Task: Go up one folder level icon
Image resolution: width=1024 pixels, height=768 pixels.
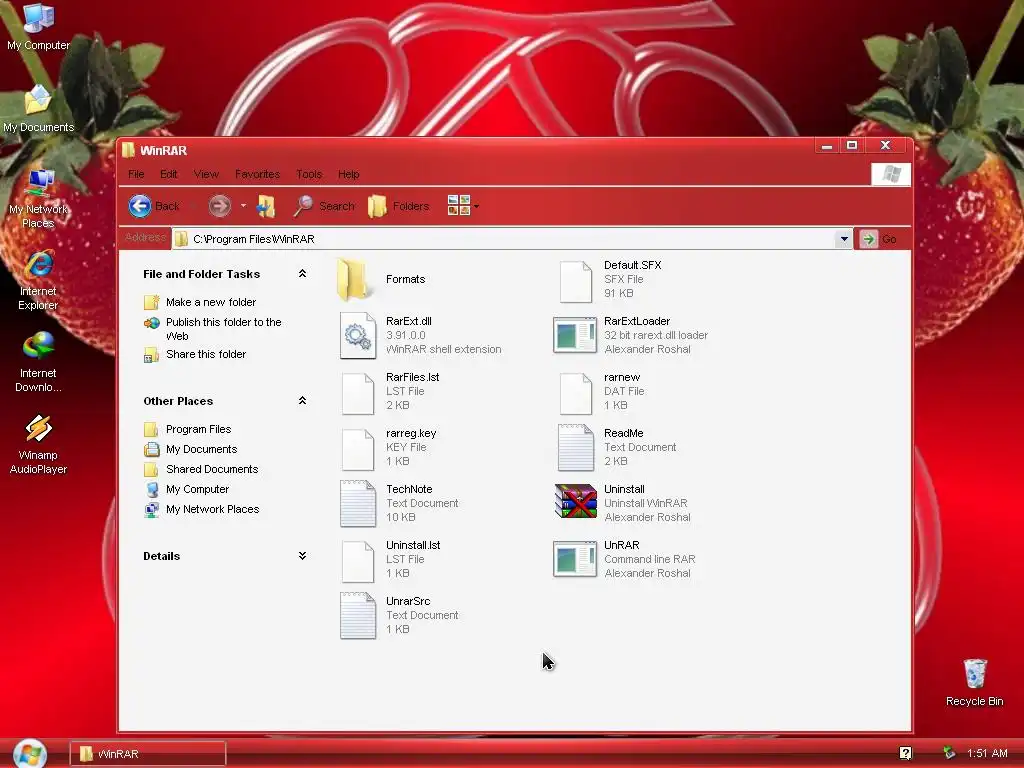Action: [266, 206]
